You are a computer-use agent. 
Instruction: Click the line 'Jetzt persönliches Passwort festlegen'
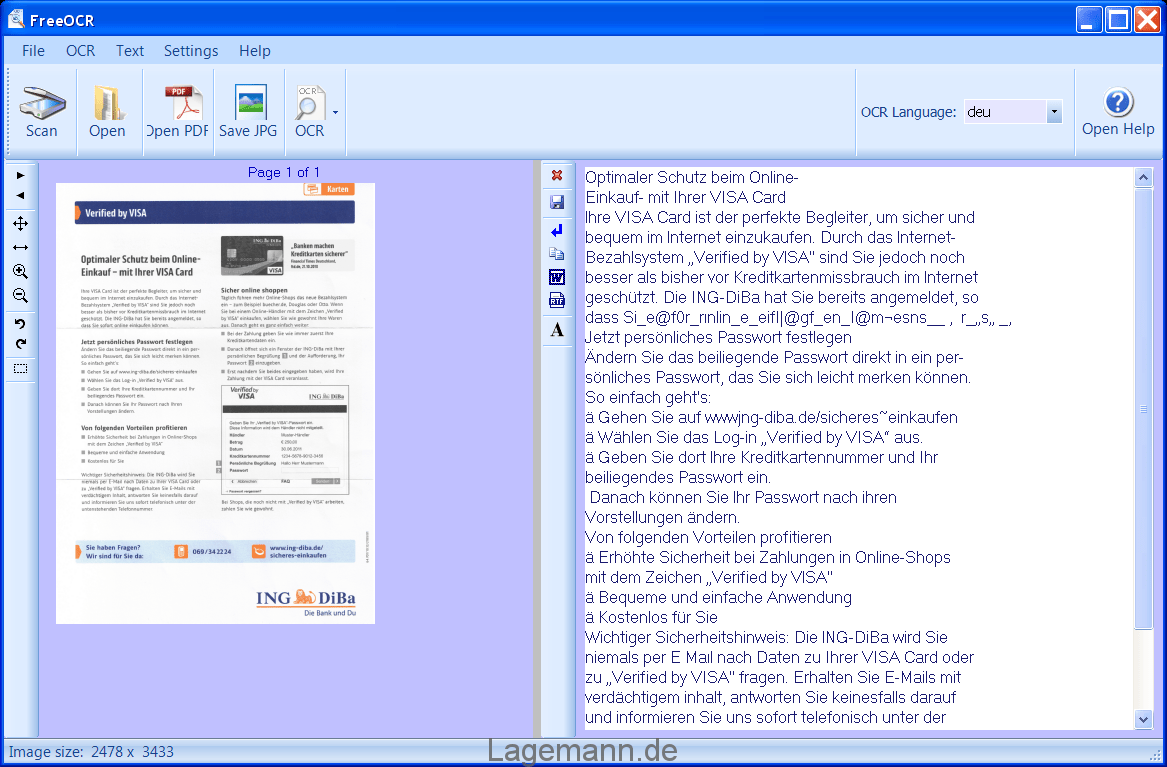coord(718,338)
